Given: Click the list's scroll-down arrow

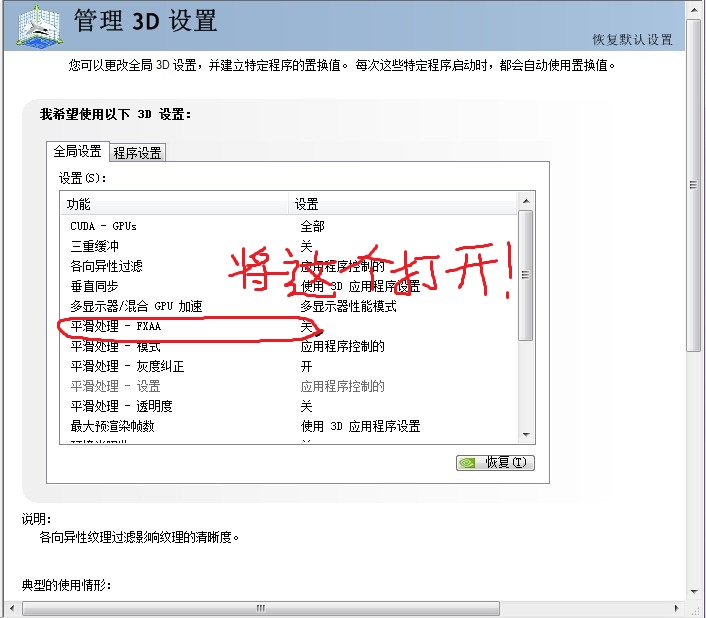Looking at the screenshot, I should pos(526,434).
